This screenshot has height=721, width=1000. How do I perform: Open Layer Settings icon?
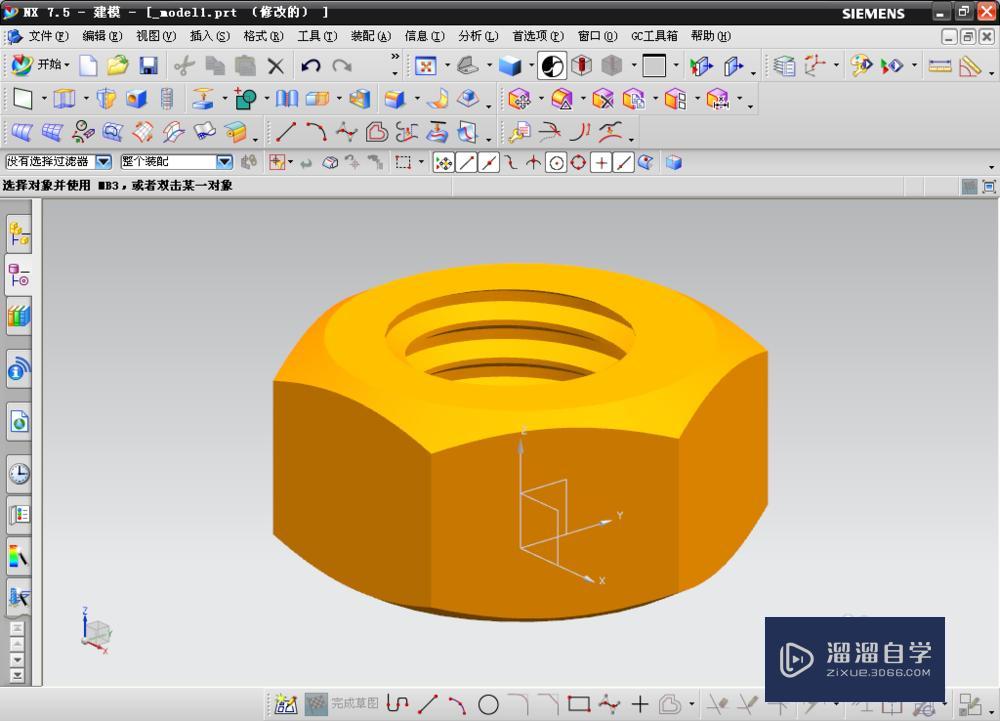click(x=784, y=66)
